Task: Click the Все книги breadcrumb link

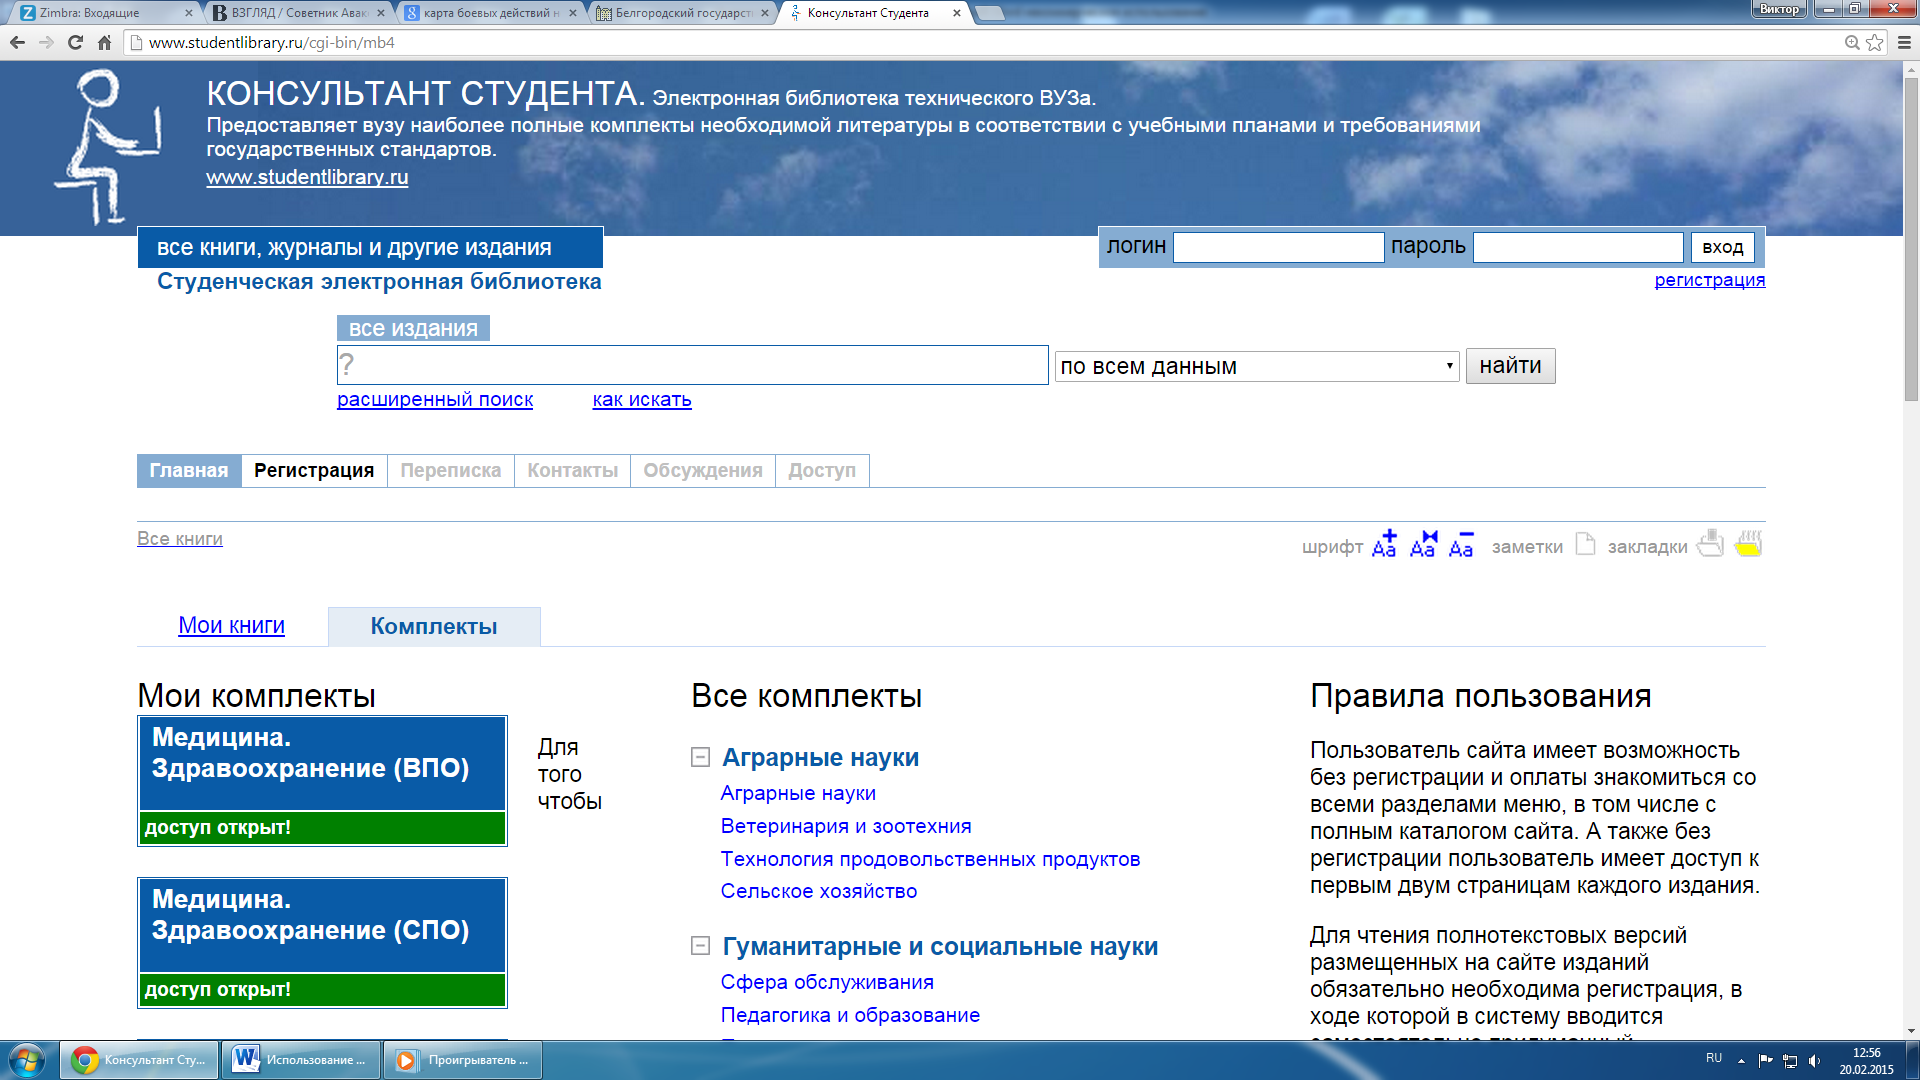Action: 180,538
